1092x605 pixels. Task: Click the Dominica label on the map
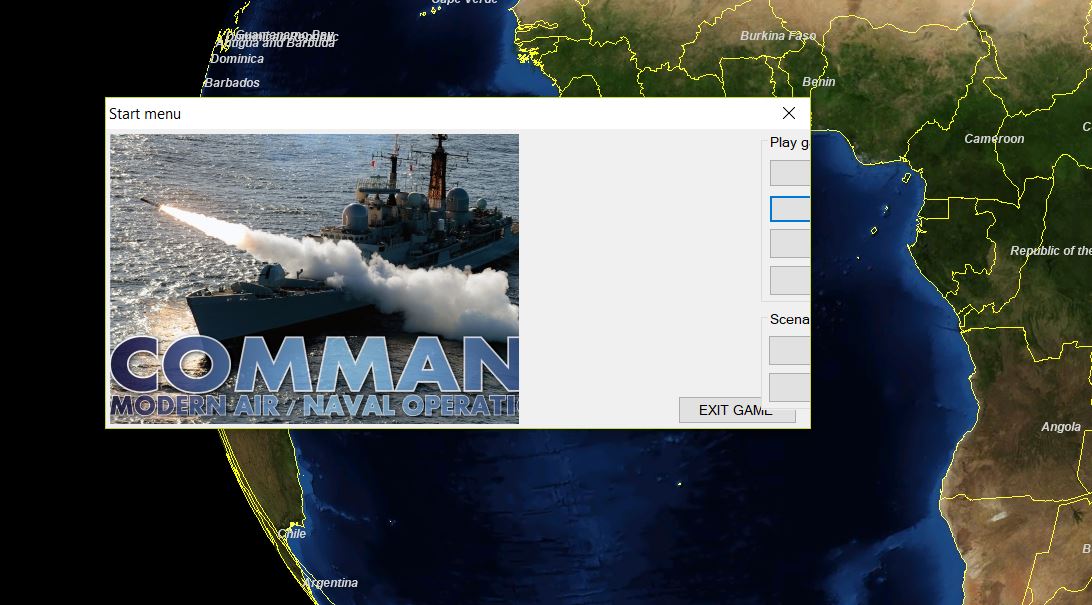tap(237, 58)
